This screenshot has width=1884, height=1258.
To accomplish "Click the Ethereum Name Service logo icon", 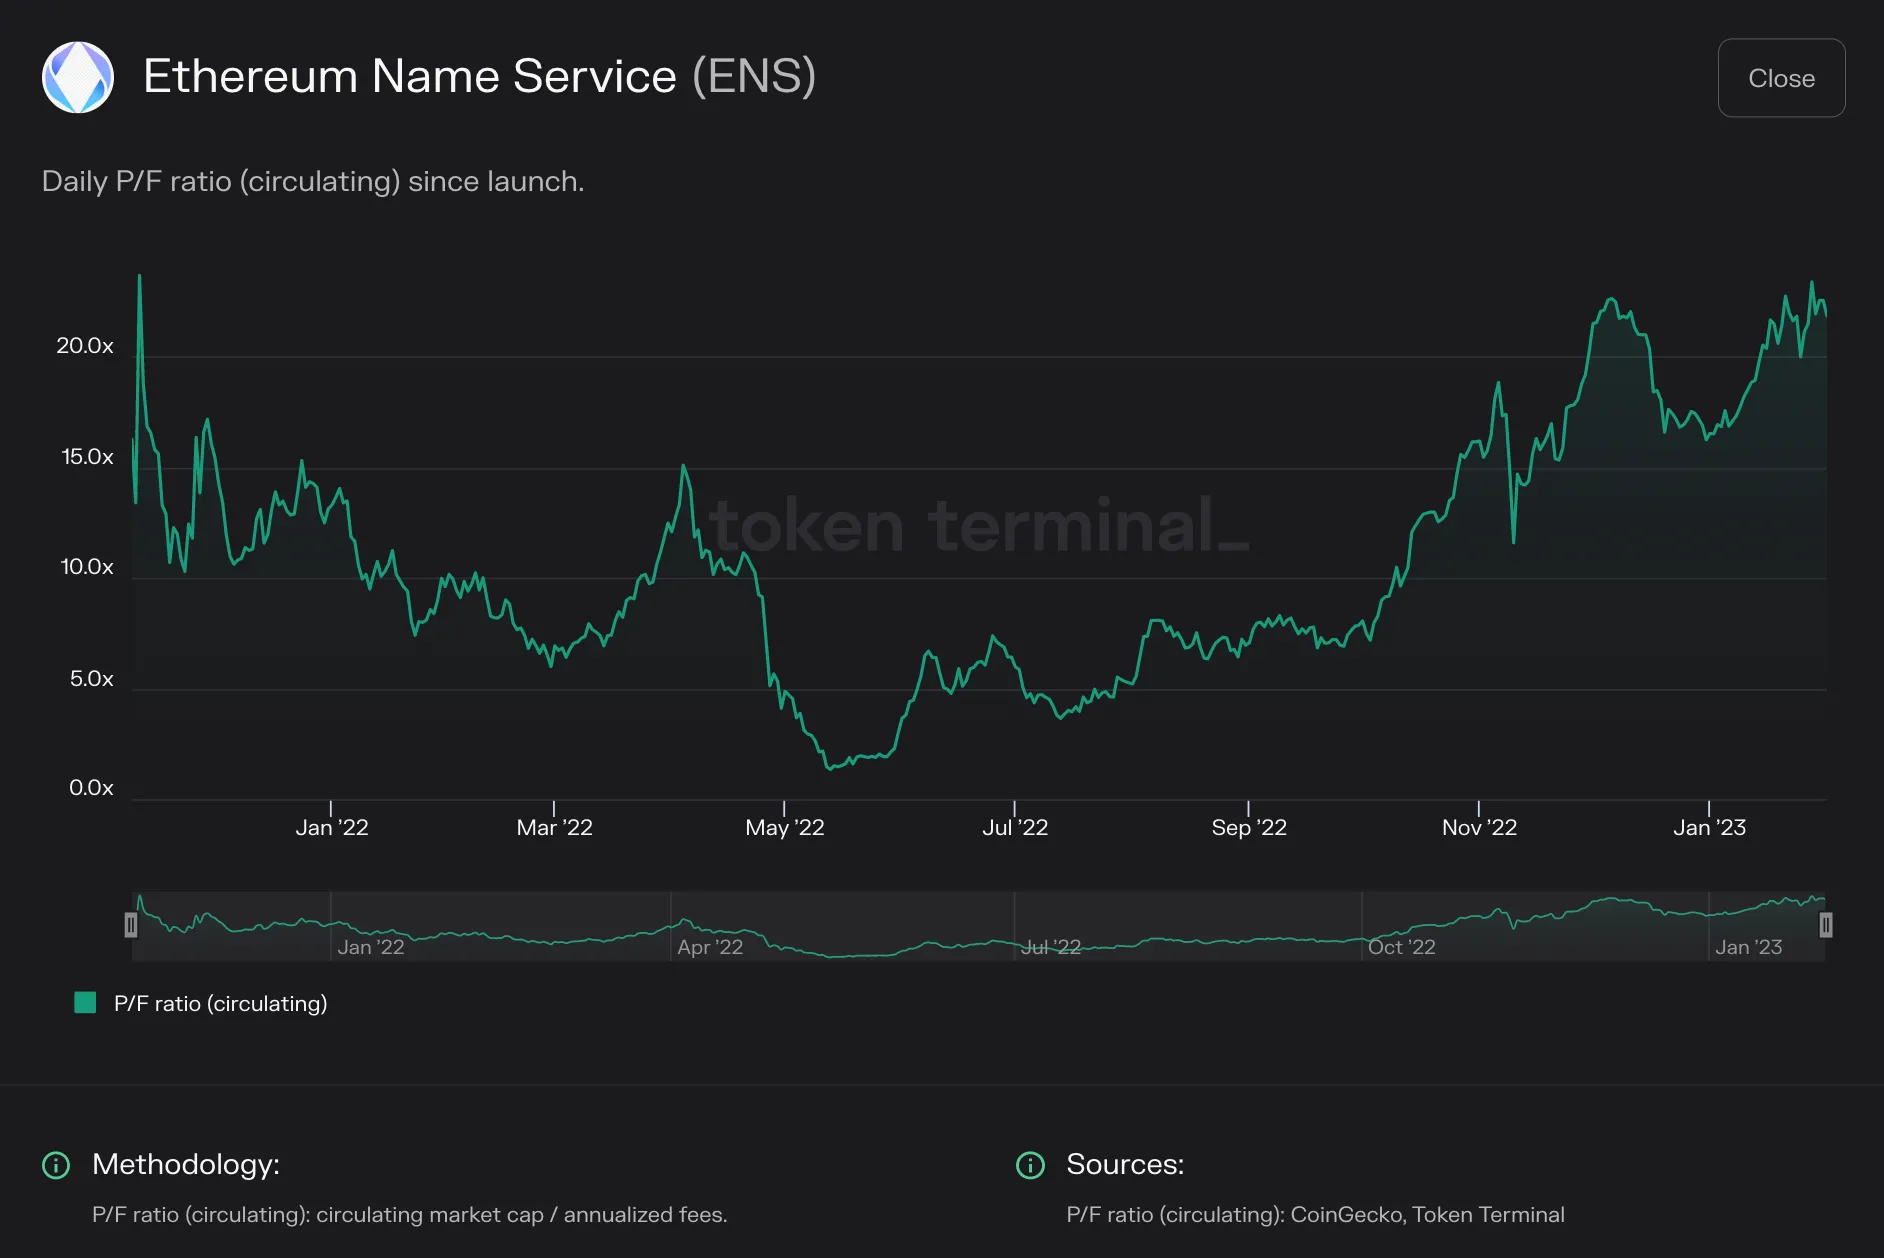I will 78,77.
